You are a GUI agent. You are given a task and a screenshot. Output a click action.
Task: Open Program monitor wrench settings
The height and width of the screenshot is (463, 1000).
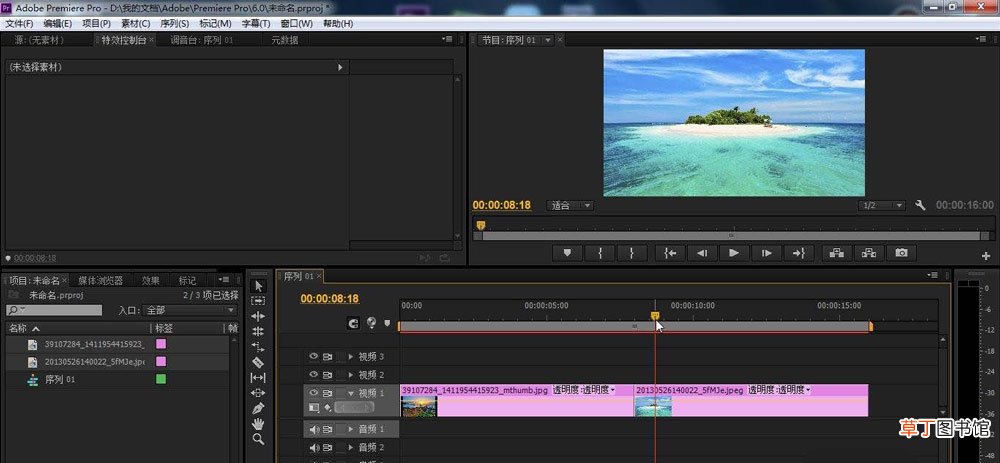tap(920, 205)
